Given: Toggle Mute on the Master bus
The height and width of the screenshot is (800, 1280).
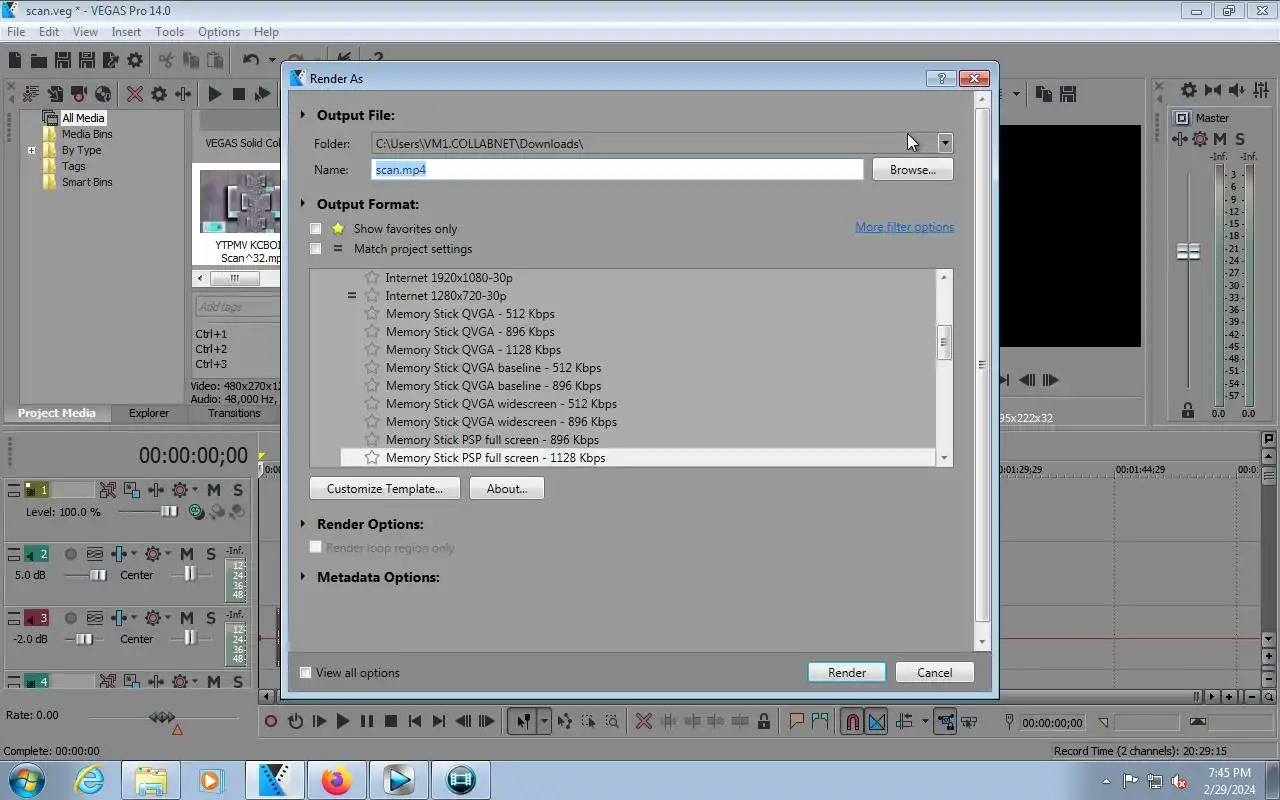Looking at the screenshot, I should click(1221, 139).
